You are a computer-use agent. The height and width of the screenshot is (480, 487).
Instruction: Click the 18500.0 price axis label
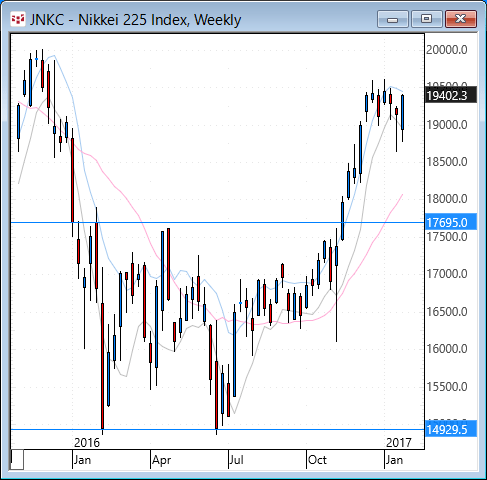click(447, 162)
